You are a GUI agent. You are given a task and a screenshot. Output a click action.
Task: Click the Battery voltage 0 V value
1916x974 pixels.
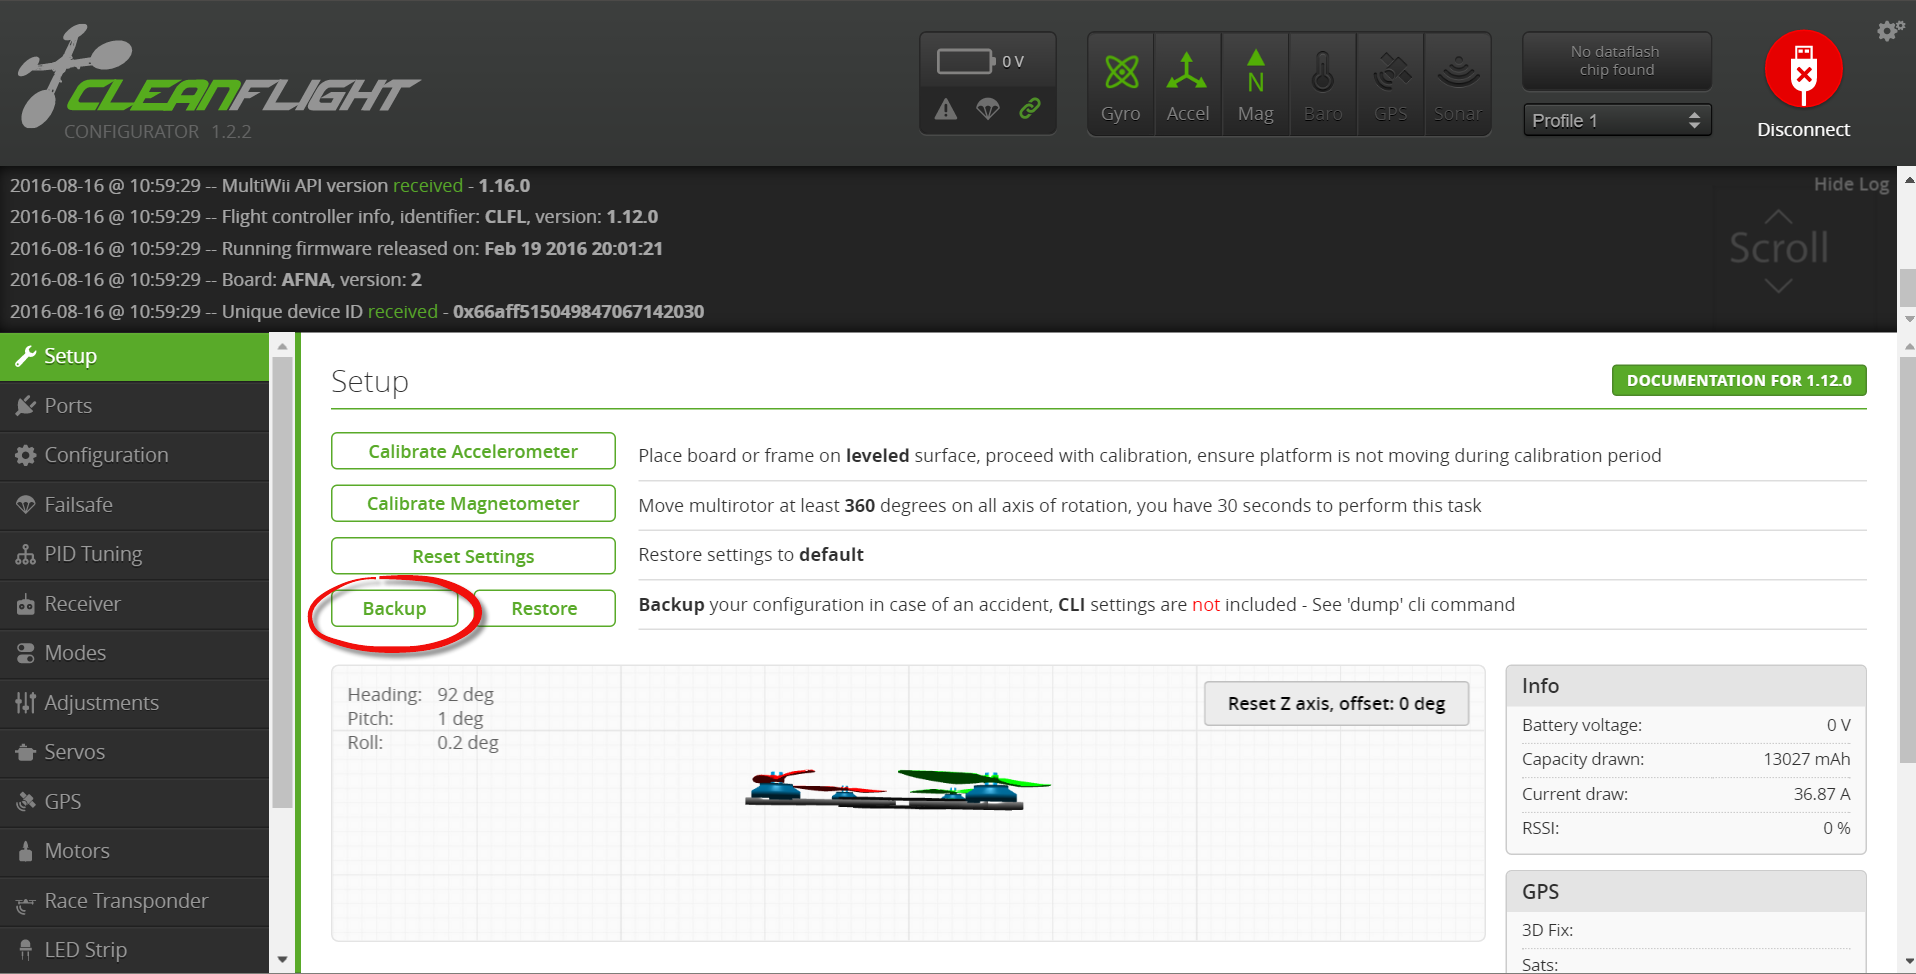1838,725
